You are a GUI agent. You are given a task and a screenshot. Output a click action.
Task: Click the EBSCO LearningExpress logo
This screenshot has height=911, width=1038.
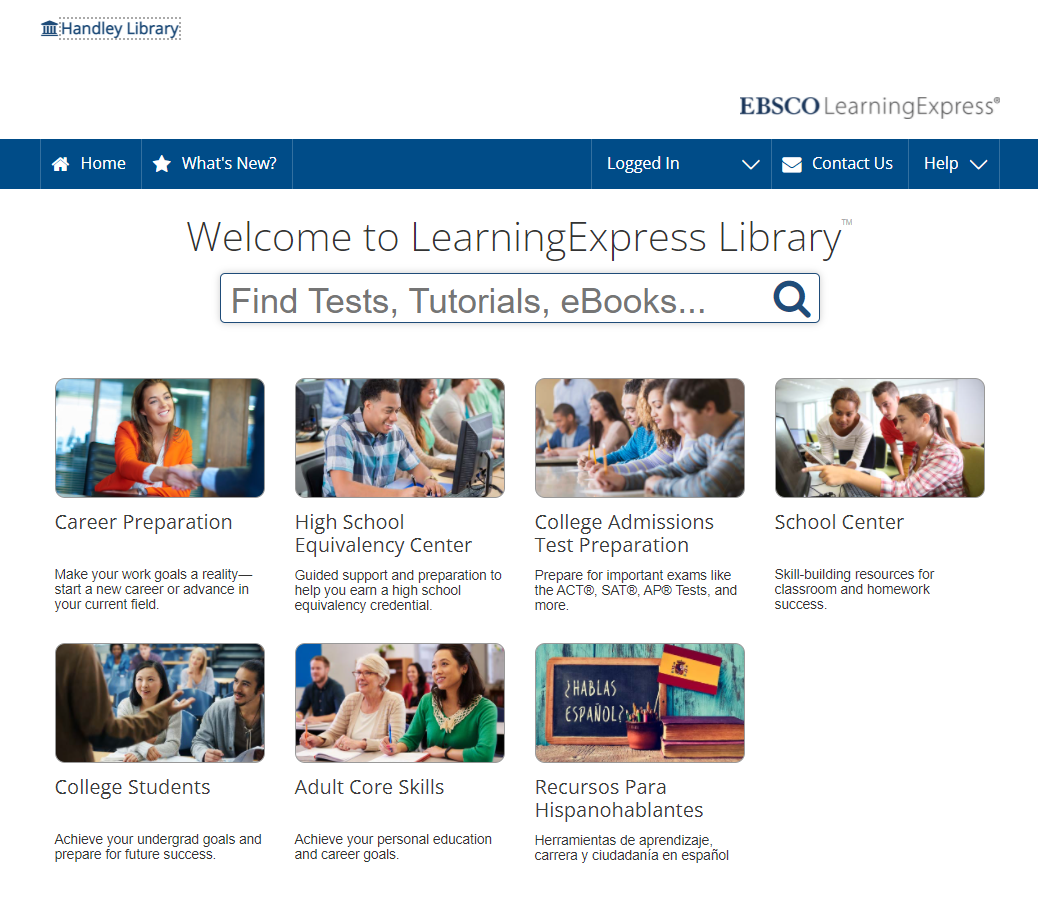[868, 105]
